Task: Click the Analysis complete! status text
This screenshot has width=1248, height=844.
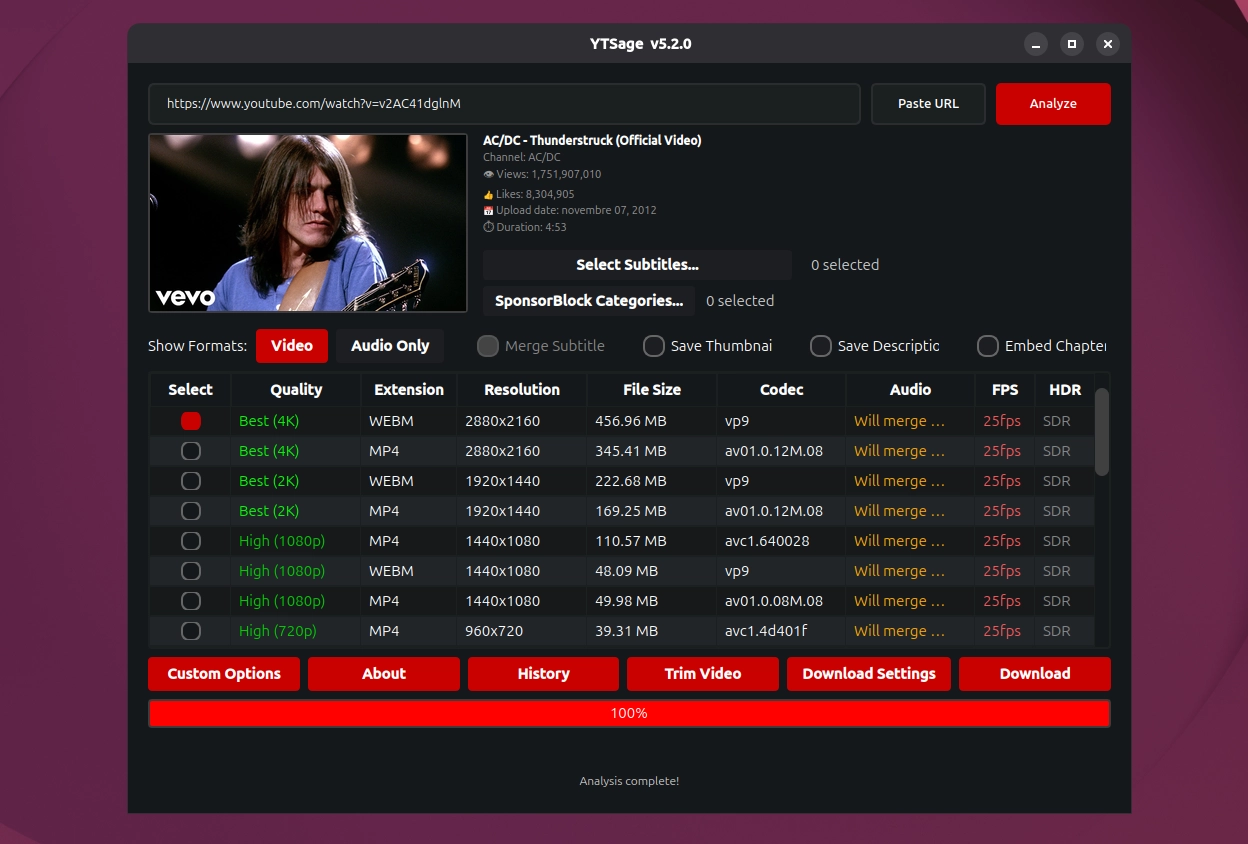Action: pyautogui.click(x=629, y=781)
